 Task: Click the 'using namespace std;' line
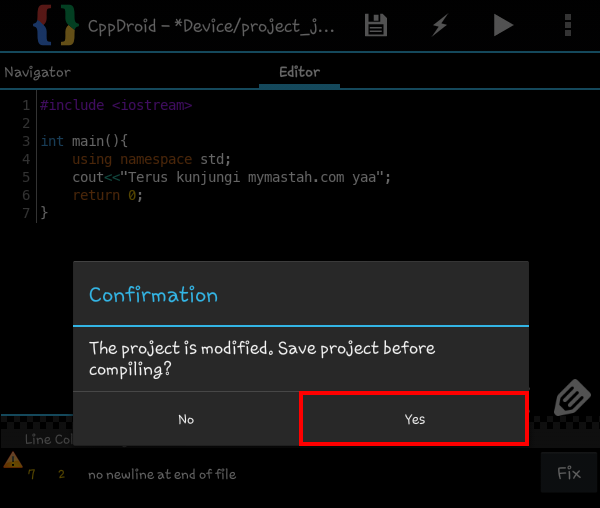click(x=151, y=159)
